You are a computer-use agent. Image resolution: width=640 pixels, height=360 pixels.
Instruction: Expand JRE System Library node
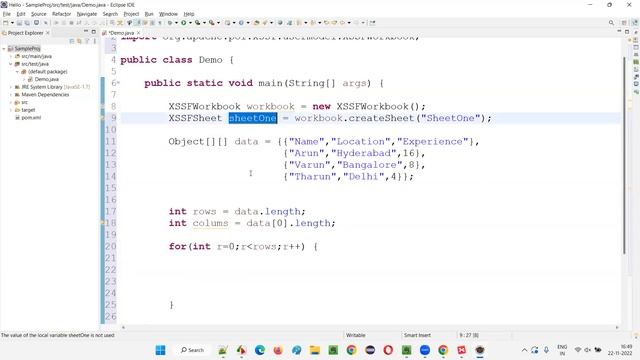(11, 87)
